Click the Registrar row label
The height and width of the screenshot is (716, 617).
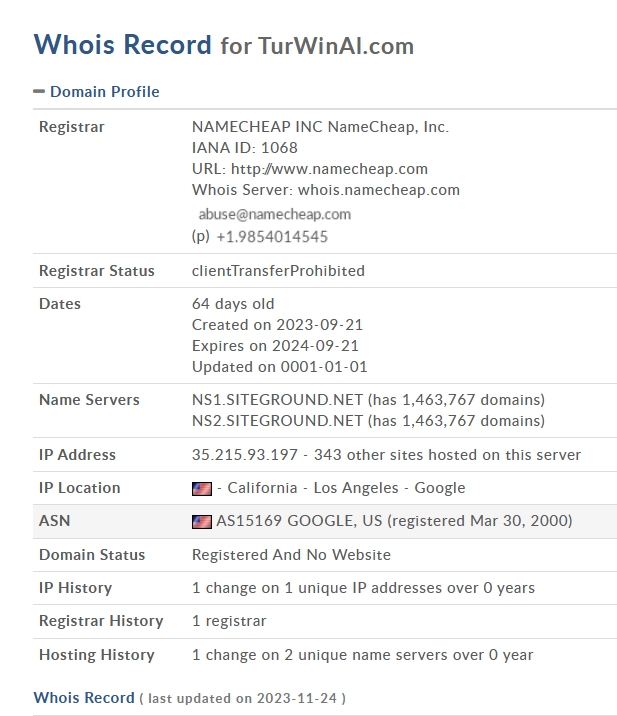pyautogui.click(x=72, y=126)
